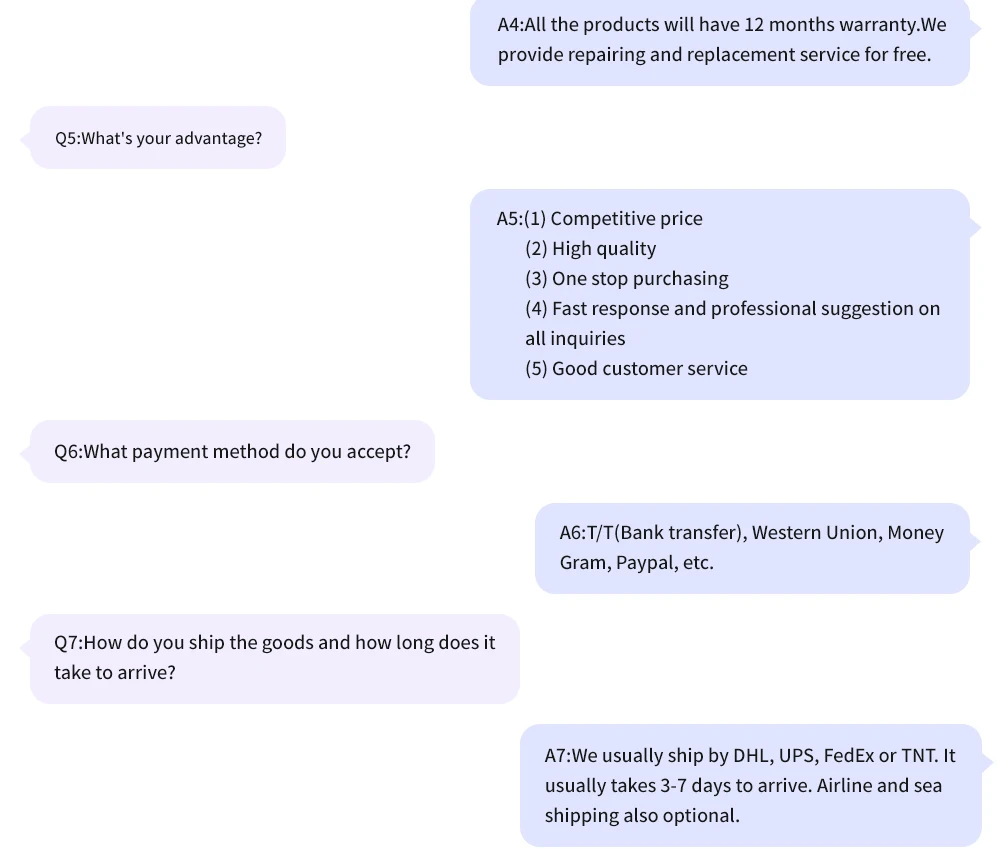Select "shipping also optional" text in A7
The width and height of the screenshot is (1000, 867).
pyautogui.click(x=641, y=816)
